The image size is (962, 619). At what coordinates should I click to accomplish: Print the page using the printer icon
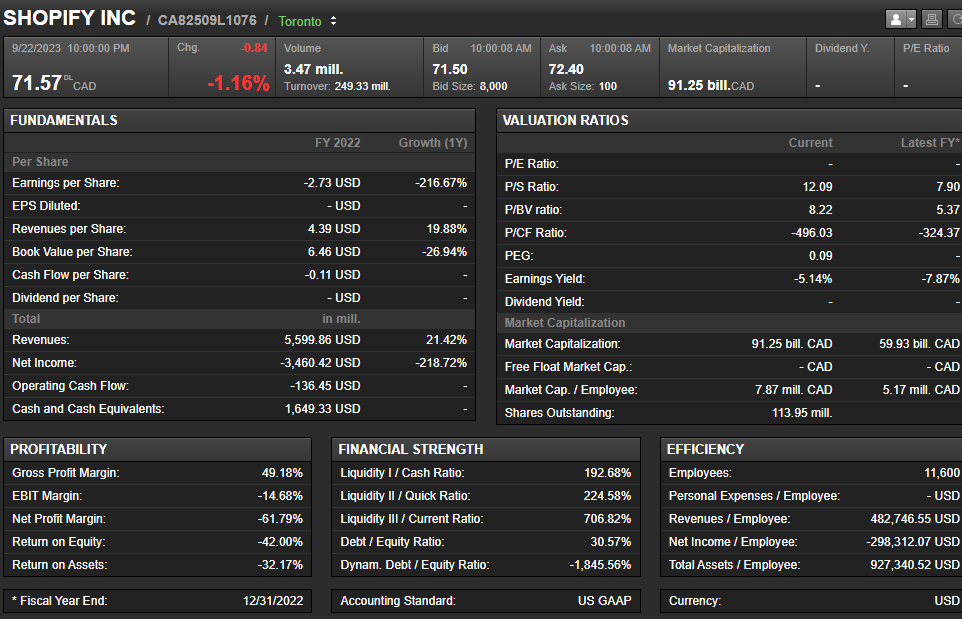click(931, 20)
